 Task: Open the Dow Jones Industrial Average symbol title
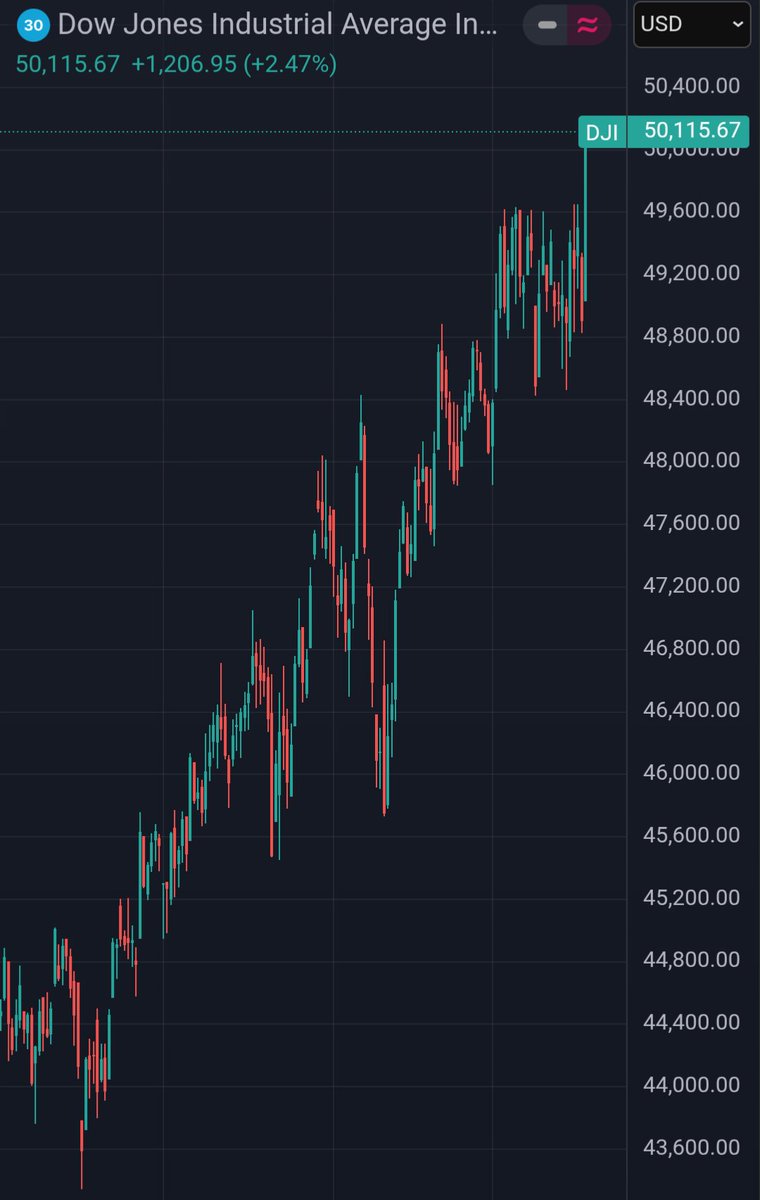pos(277,25)
